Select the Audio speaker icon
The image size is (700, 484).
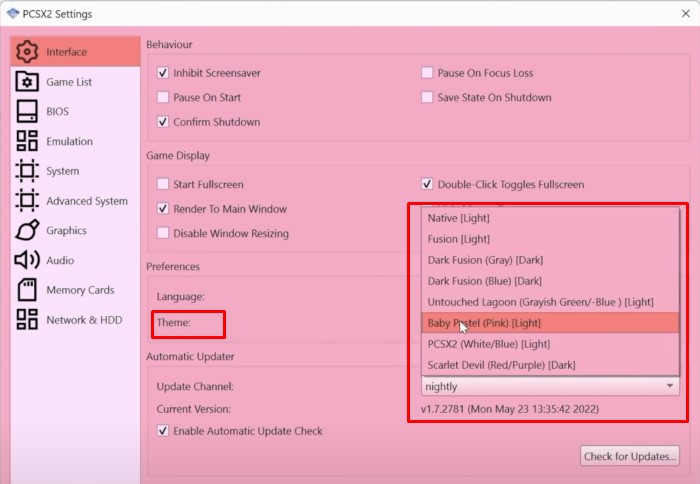click(27, 260)
